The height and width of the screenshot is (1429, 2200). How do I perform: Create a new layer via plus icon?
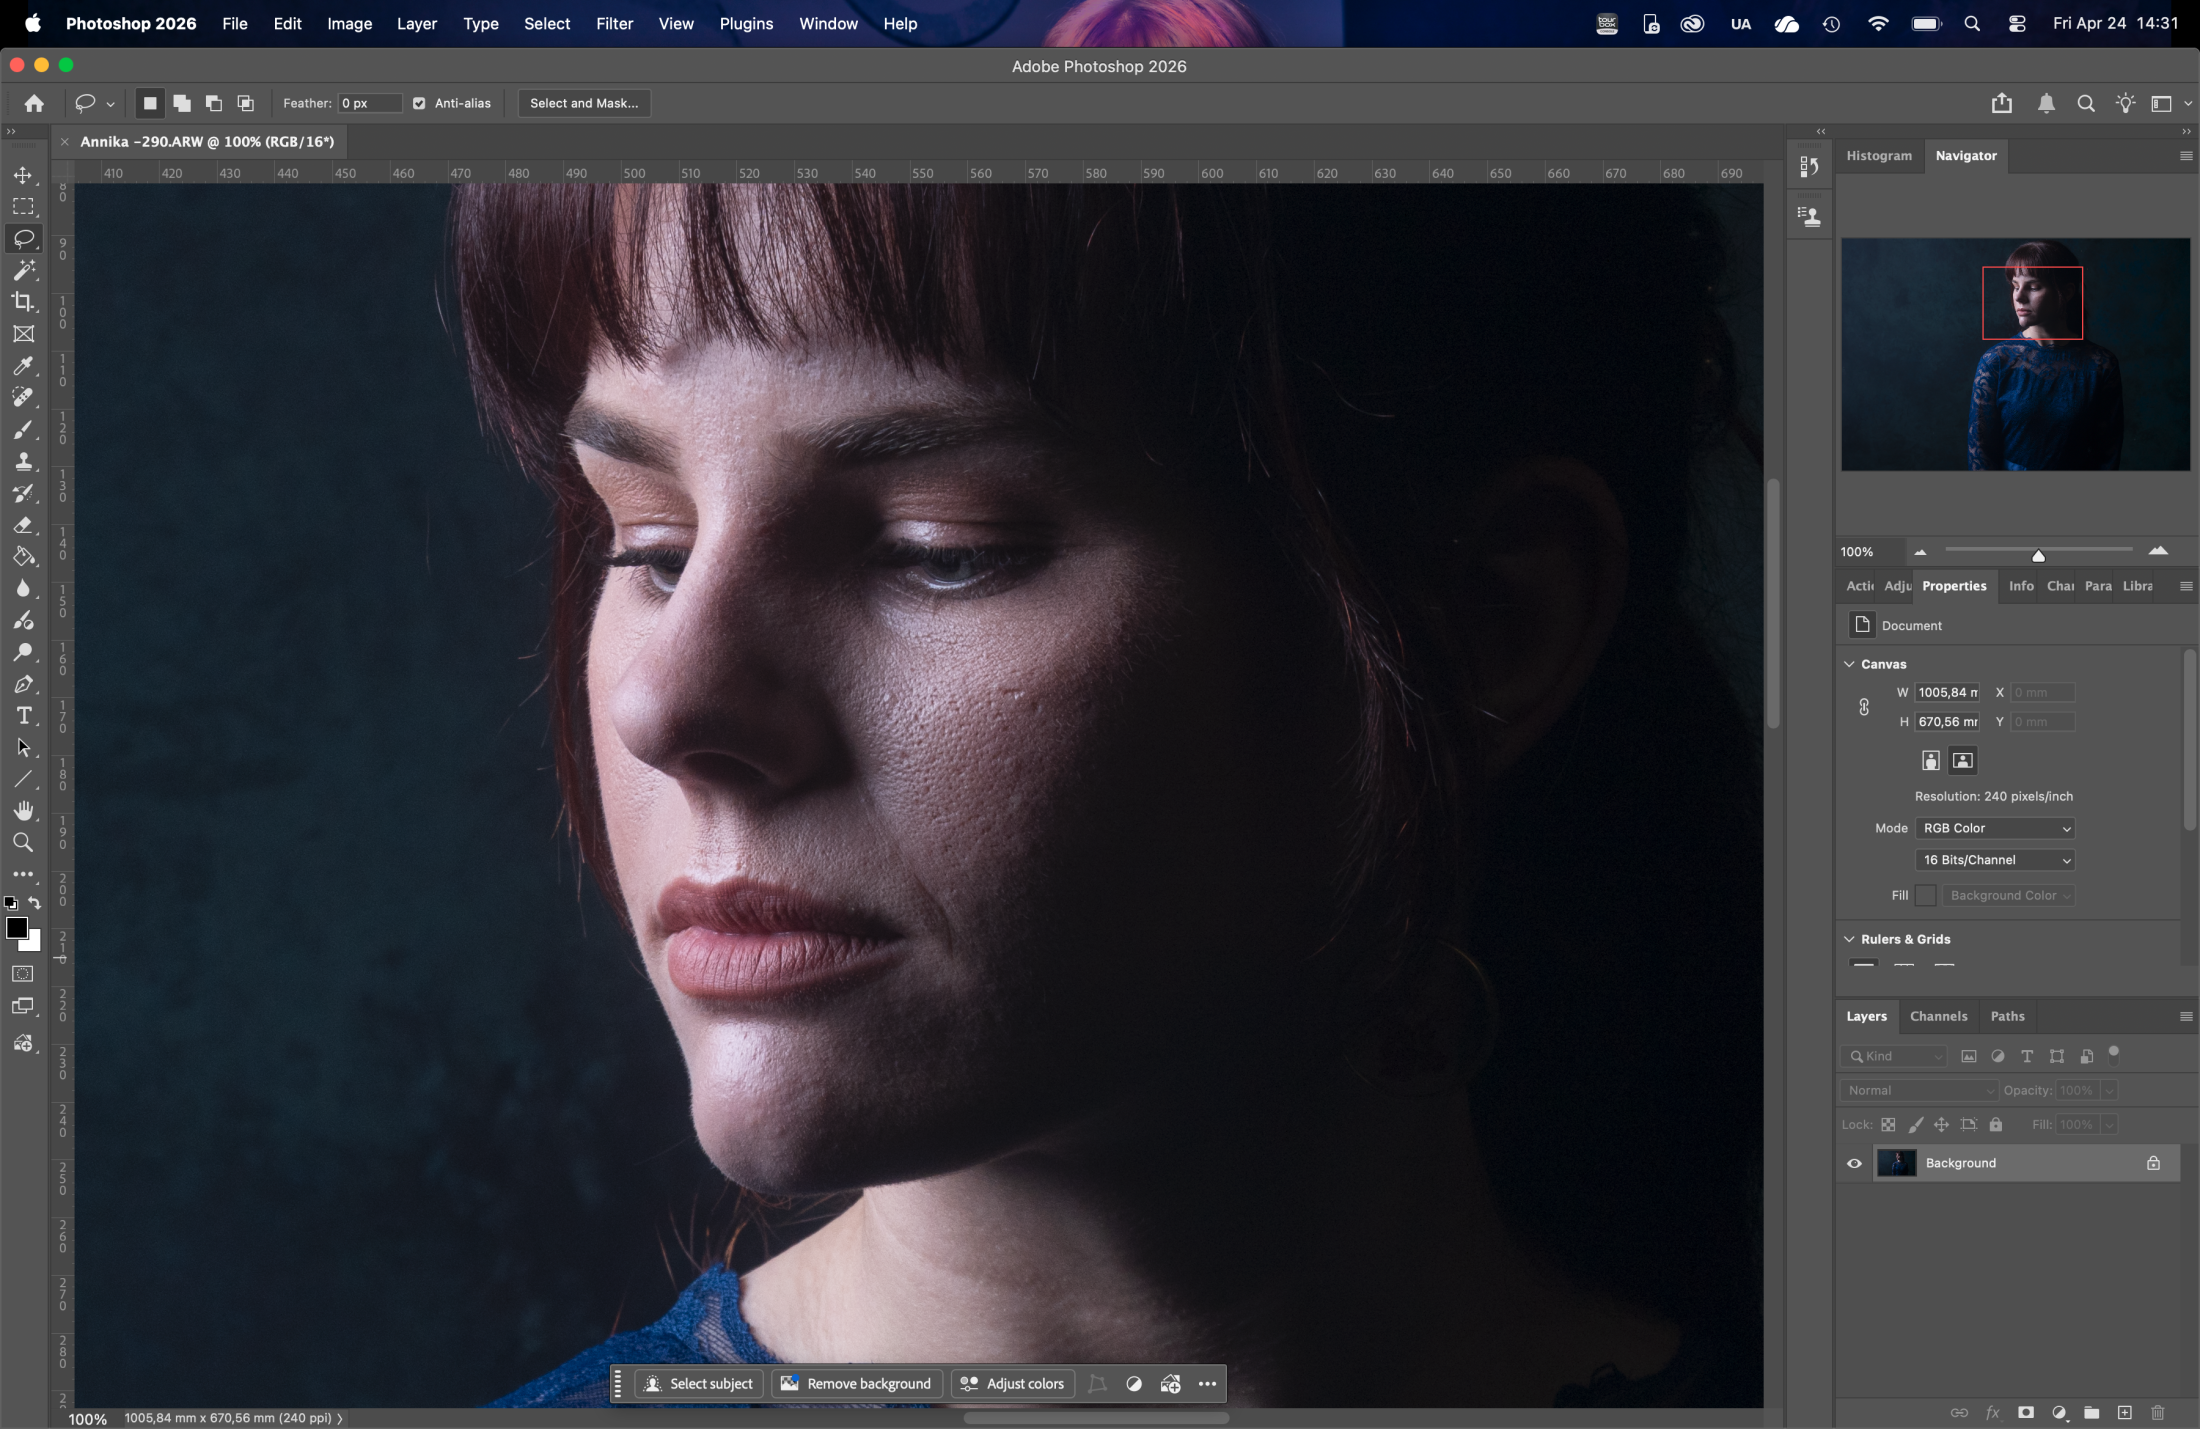pos(2125,1413)
